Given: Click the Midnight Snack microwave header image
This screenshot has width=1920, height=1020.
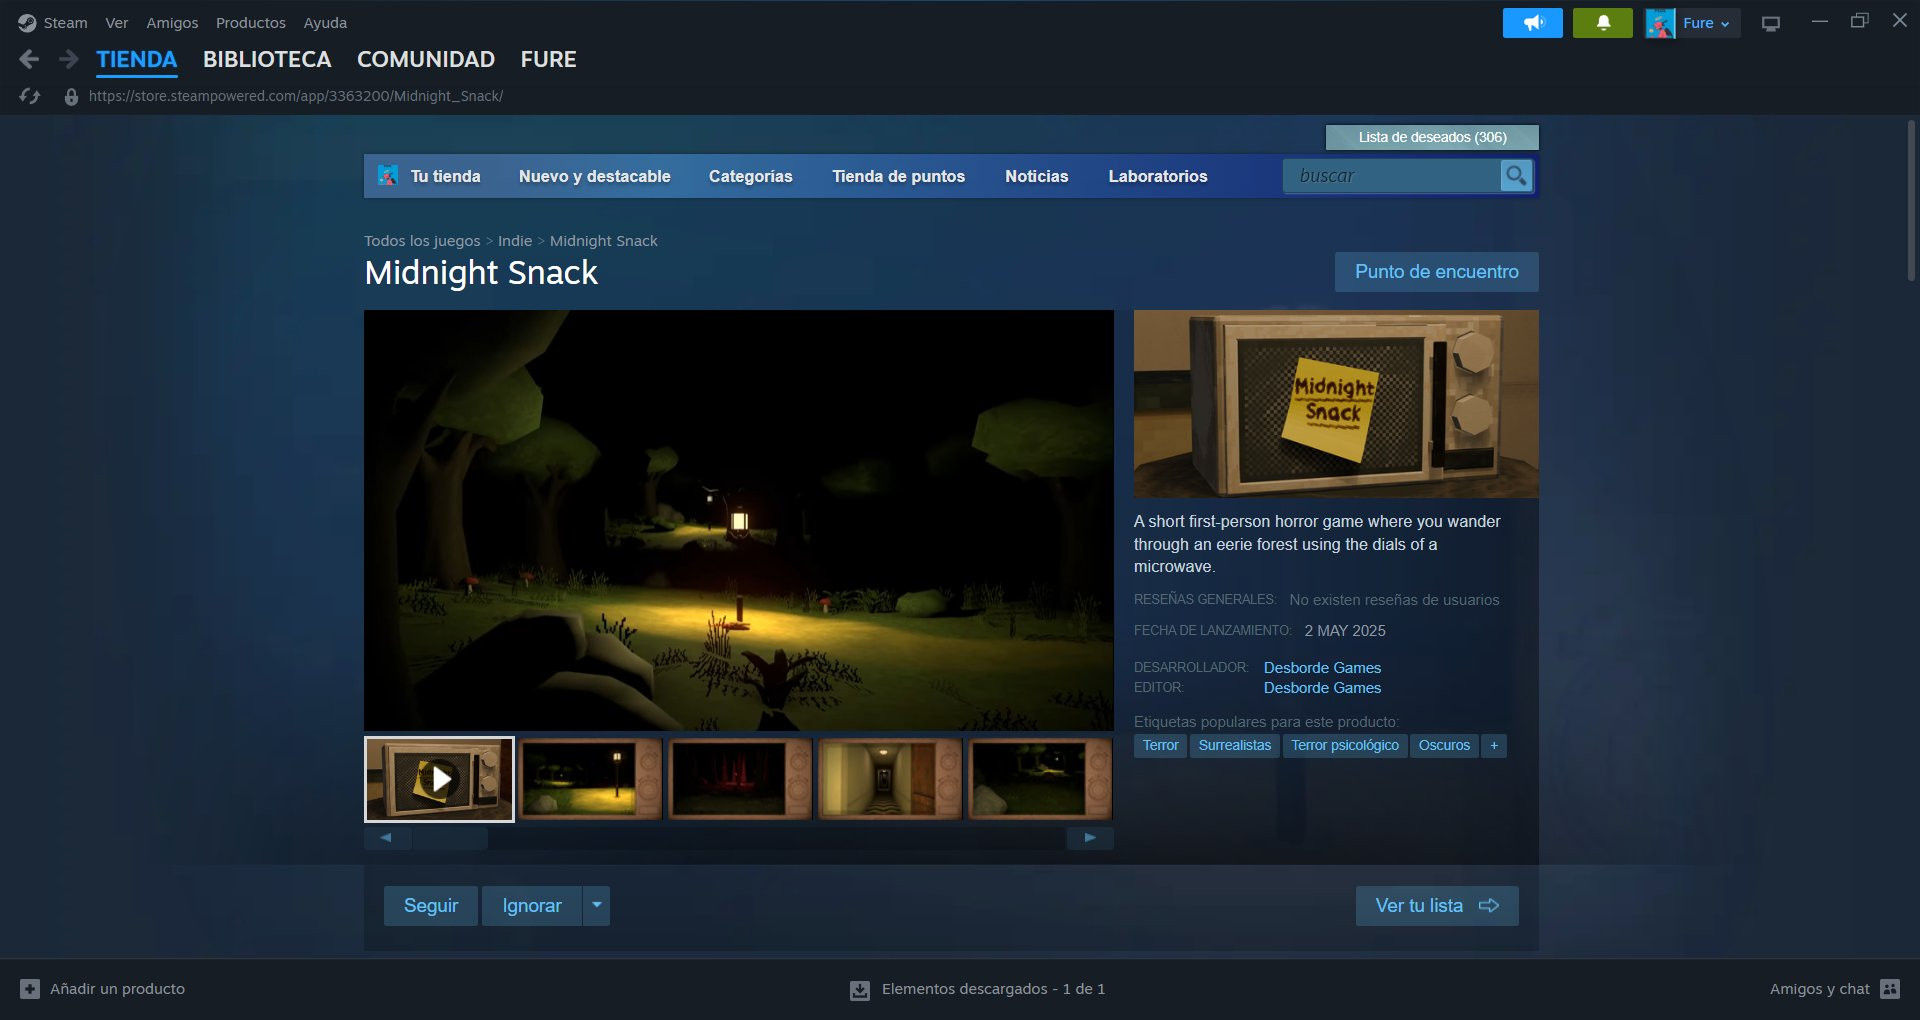Looking at the screenshot, I should pos(1336,404).
